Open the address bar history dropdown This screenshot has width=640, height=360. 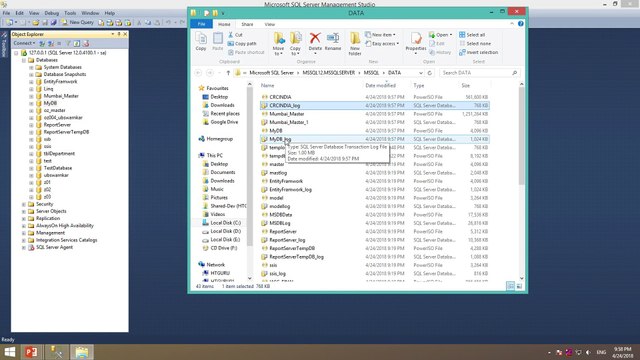(x=421, y=73)
